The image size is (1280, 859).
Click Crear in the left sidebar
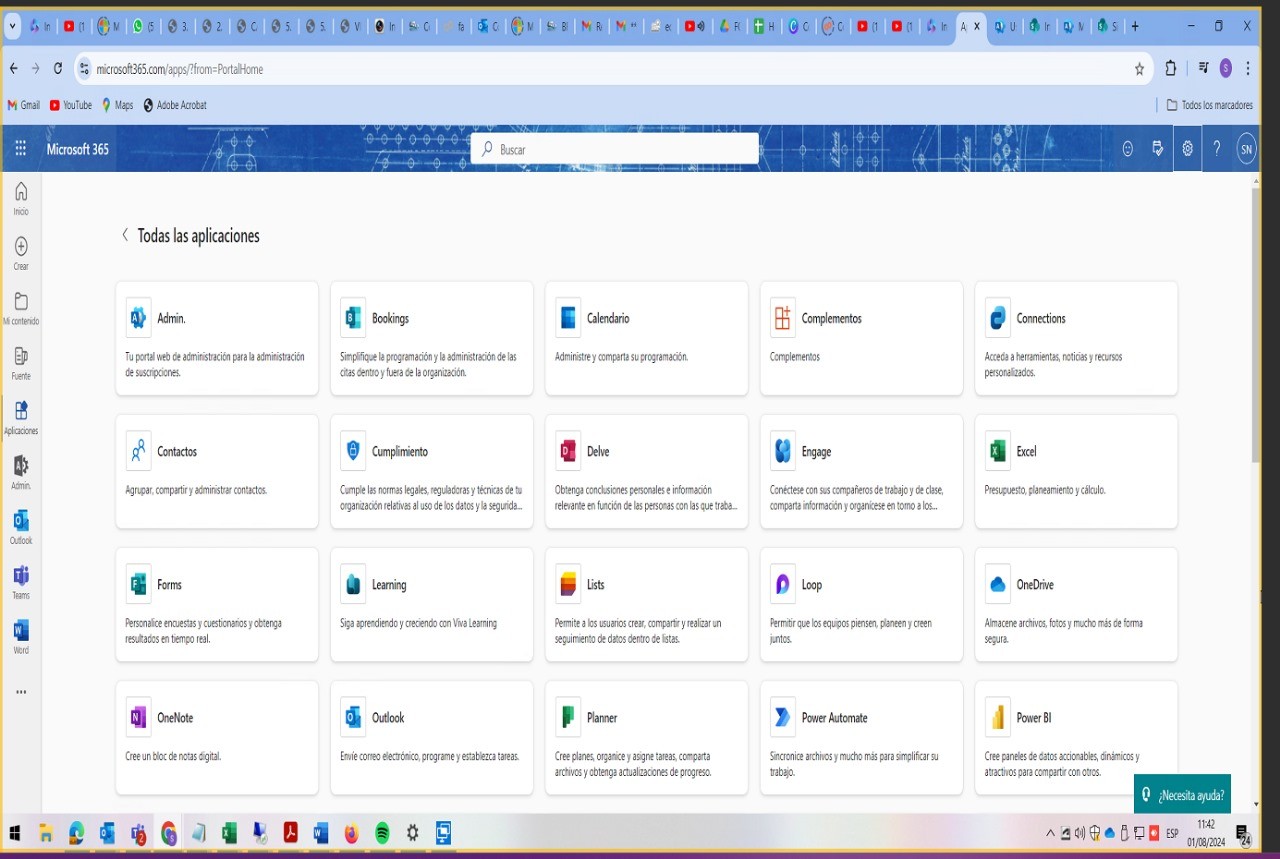[21, 253]
